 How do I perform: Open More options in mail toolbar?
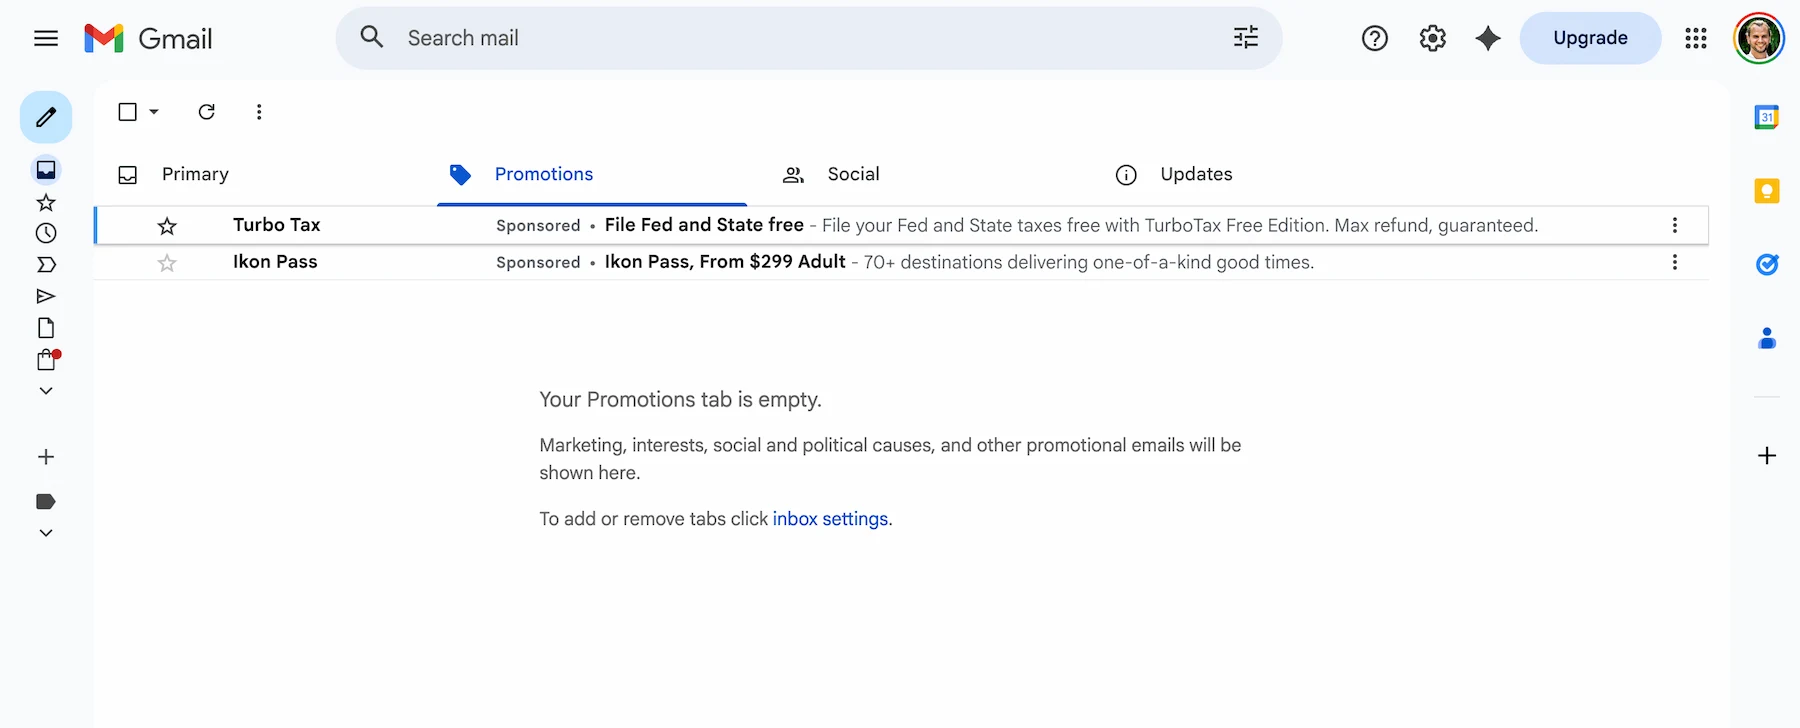click(x=259, y=112)
